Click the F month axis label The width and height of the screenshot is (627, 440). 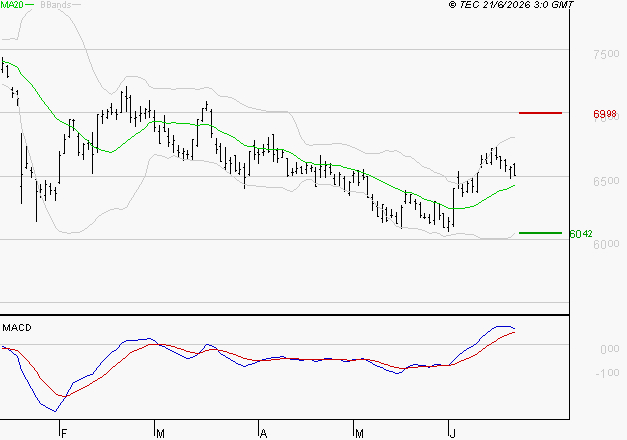pos(64,434)
